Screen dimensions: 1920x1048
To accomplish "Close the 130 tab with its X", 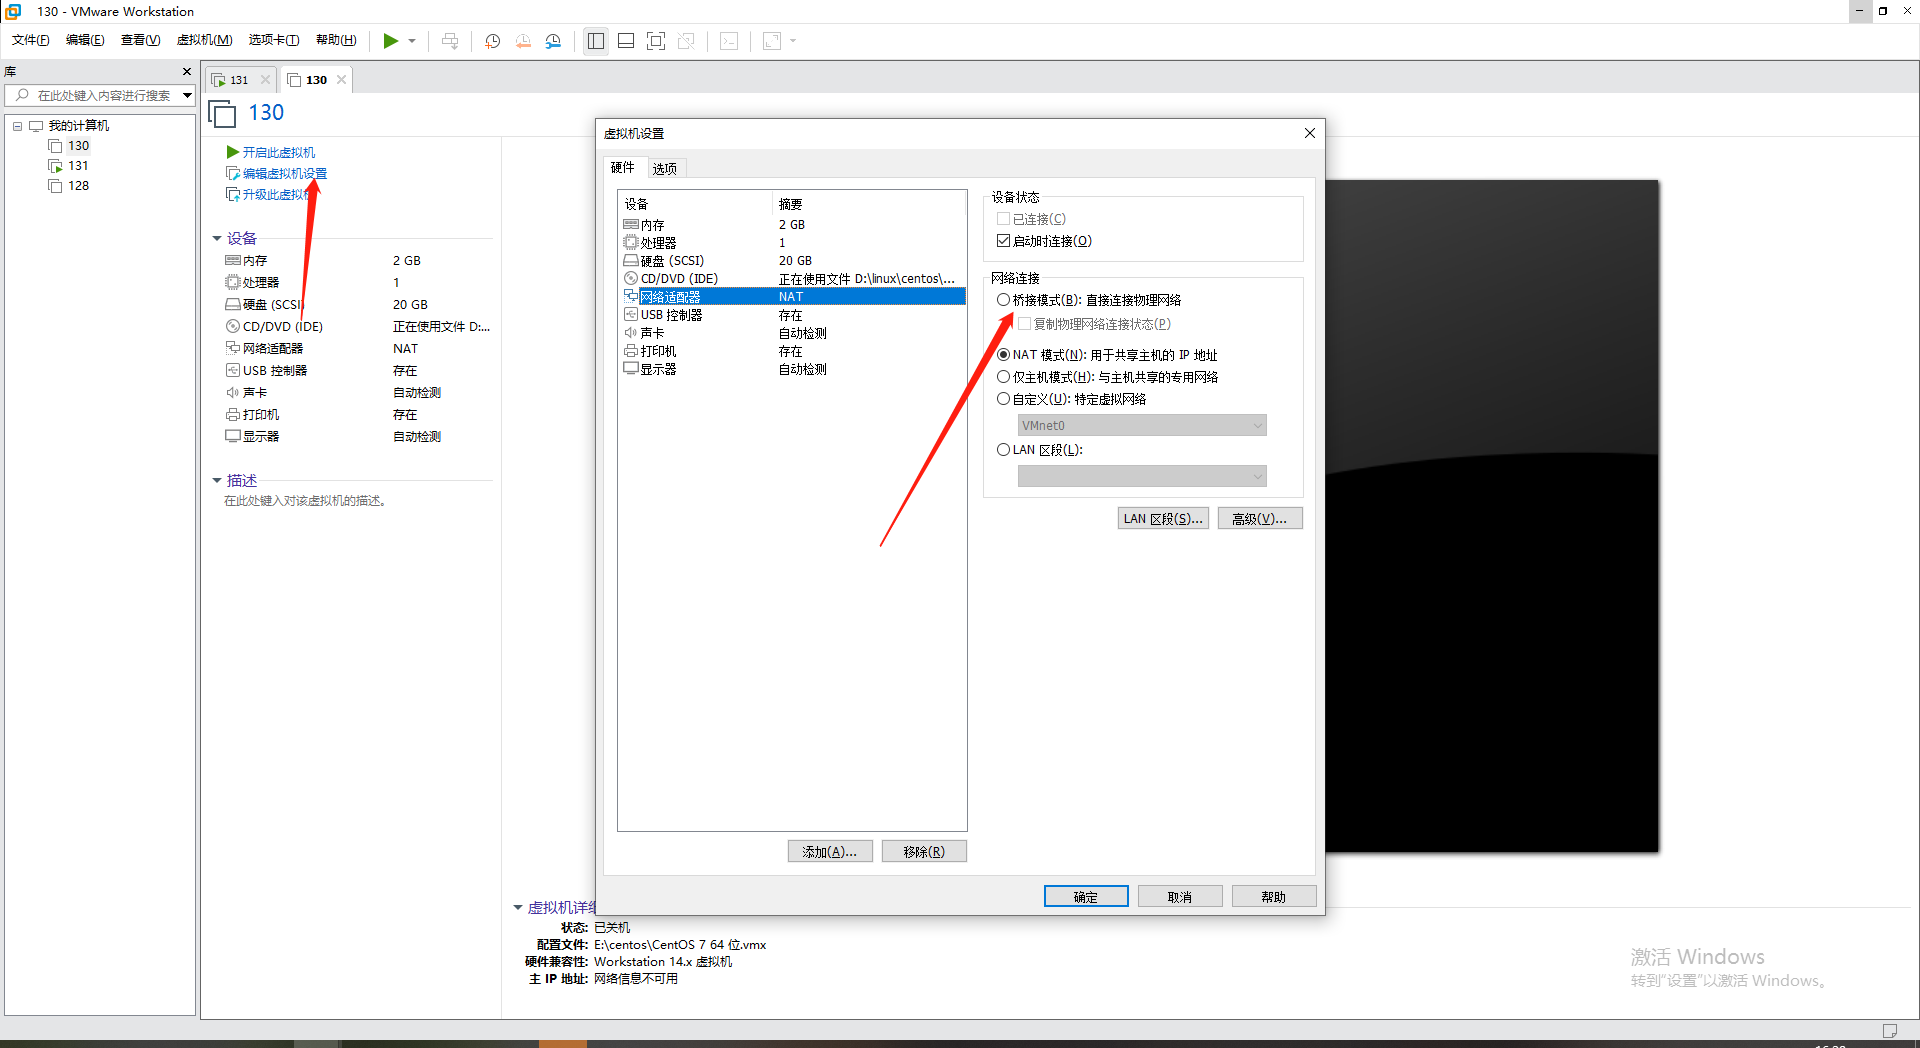I will [x=342, y=80].
